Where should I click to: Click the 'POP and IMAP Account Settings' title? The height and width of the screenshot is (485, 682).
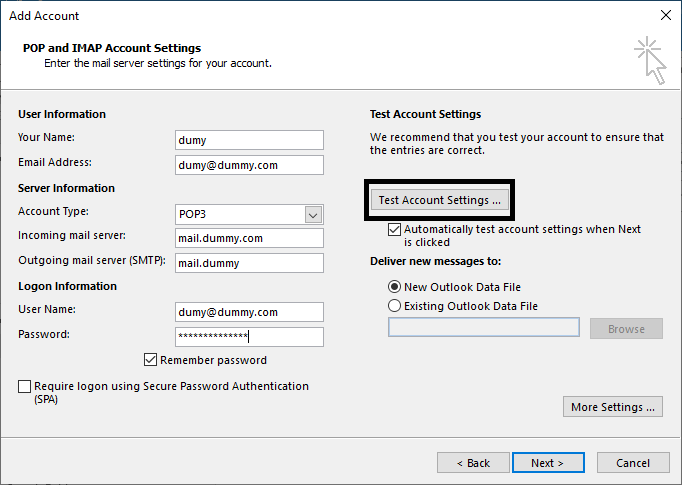112,48
